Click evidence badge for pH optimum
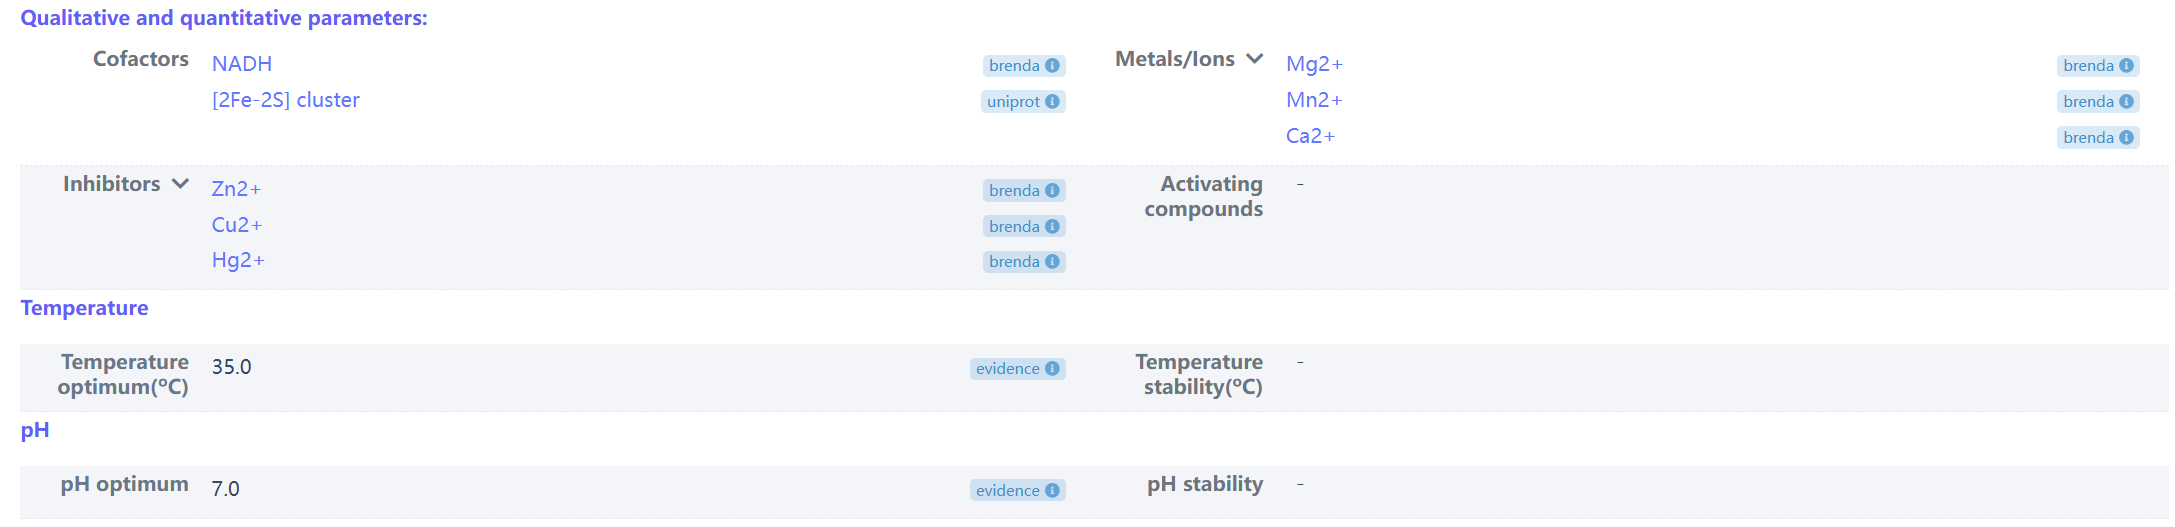The width and height of the screenshot is (2175, 527). click(1017, 491)
